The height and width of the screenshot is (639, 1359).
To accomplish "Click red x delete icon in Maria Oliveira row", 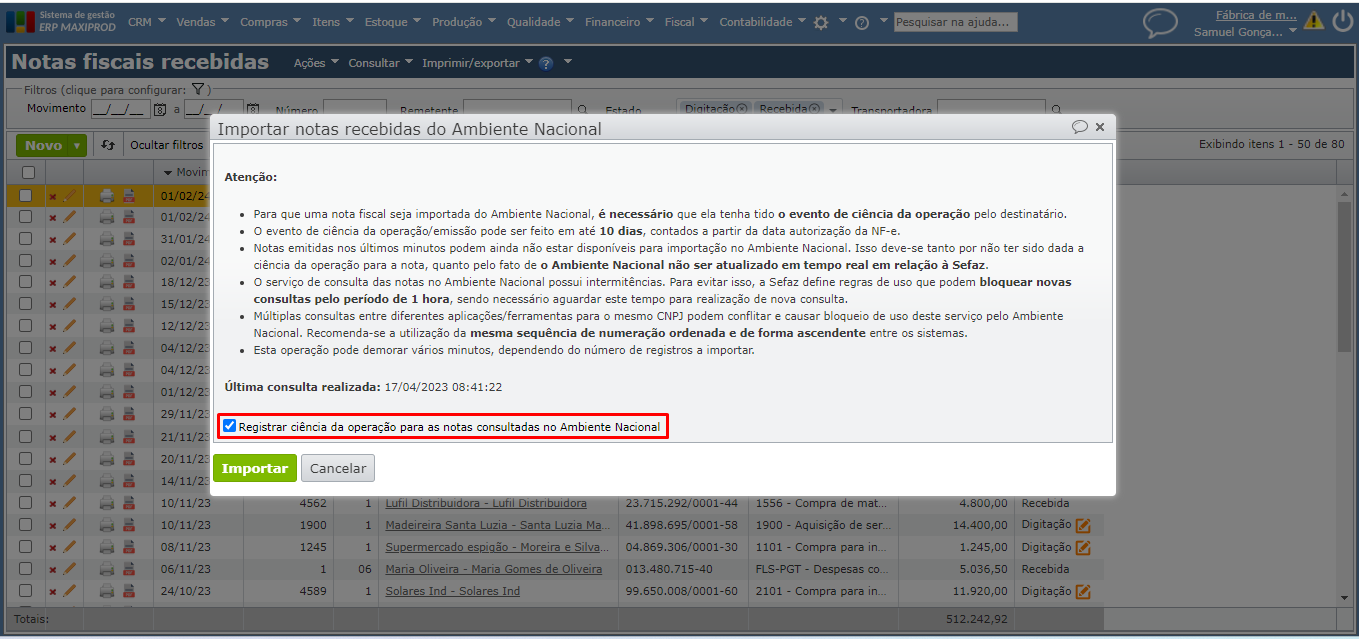I will coord(53,569).
